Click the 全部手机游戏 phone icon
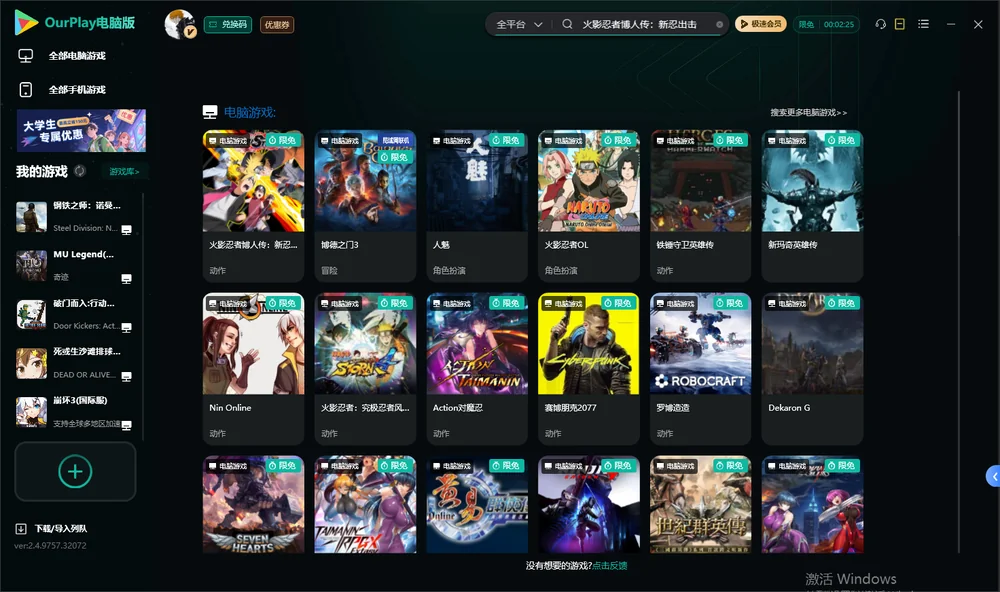 [x=26, y=90]
